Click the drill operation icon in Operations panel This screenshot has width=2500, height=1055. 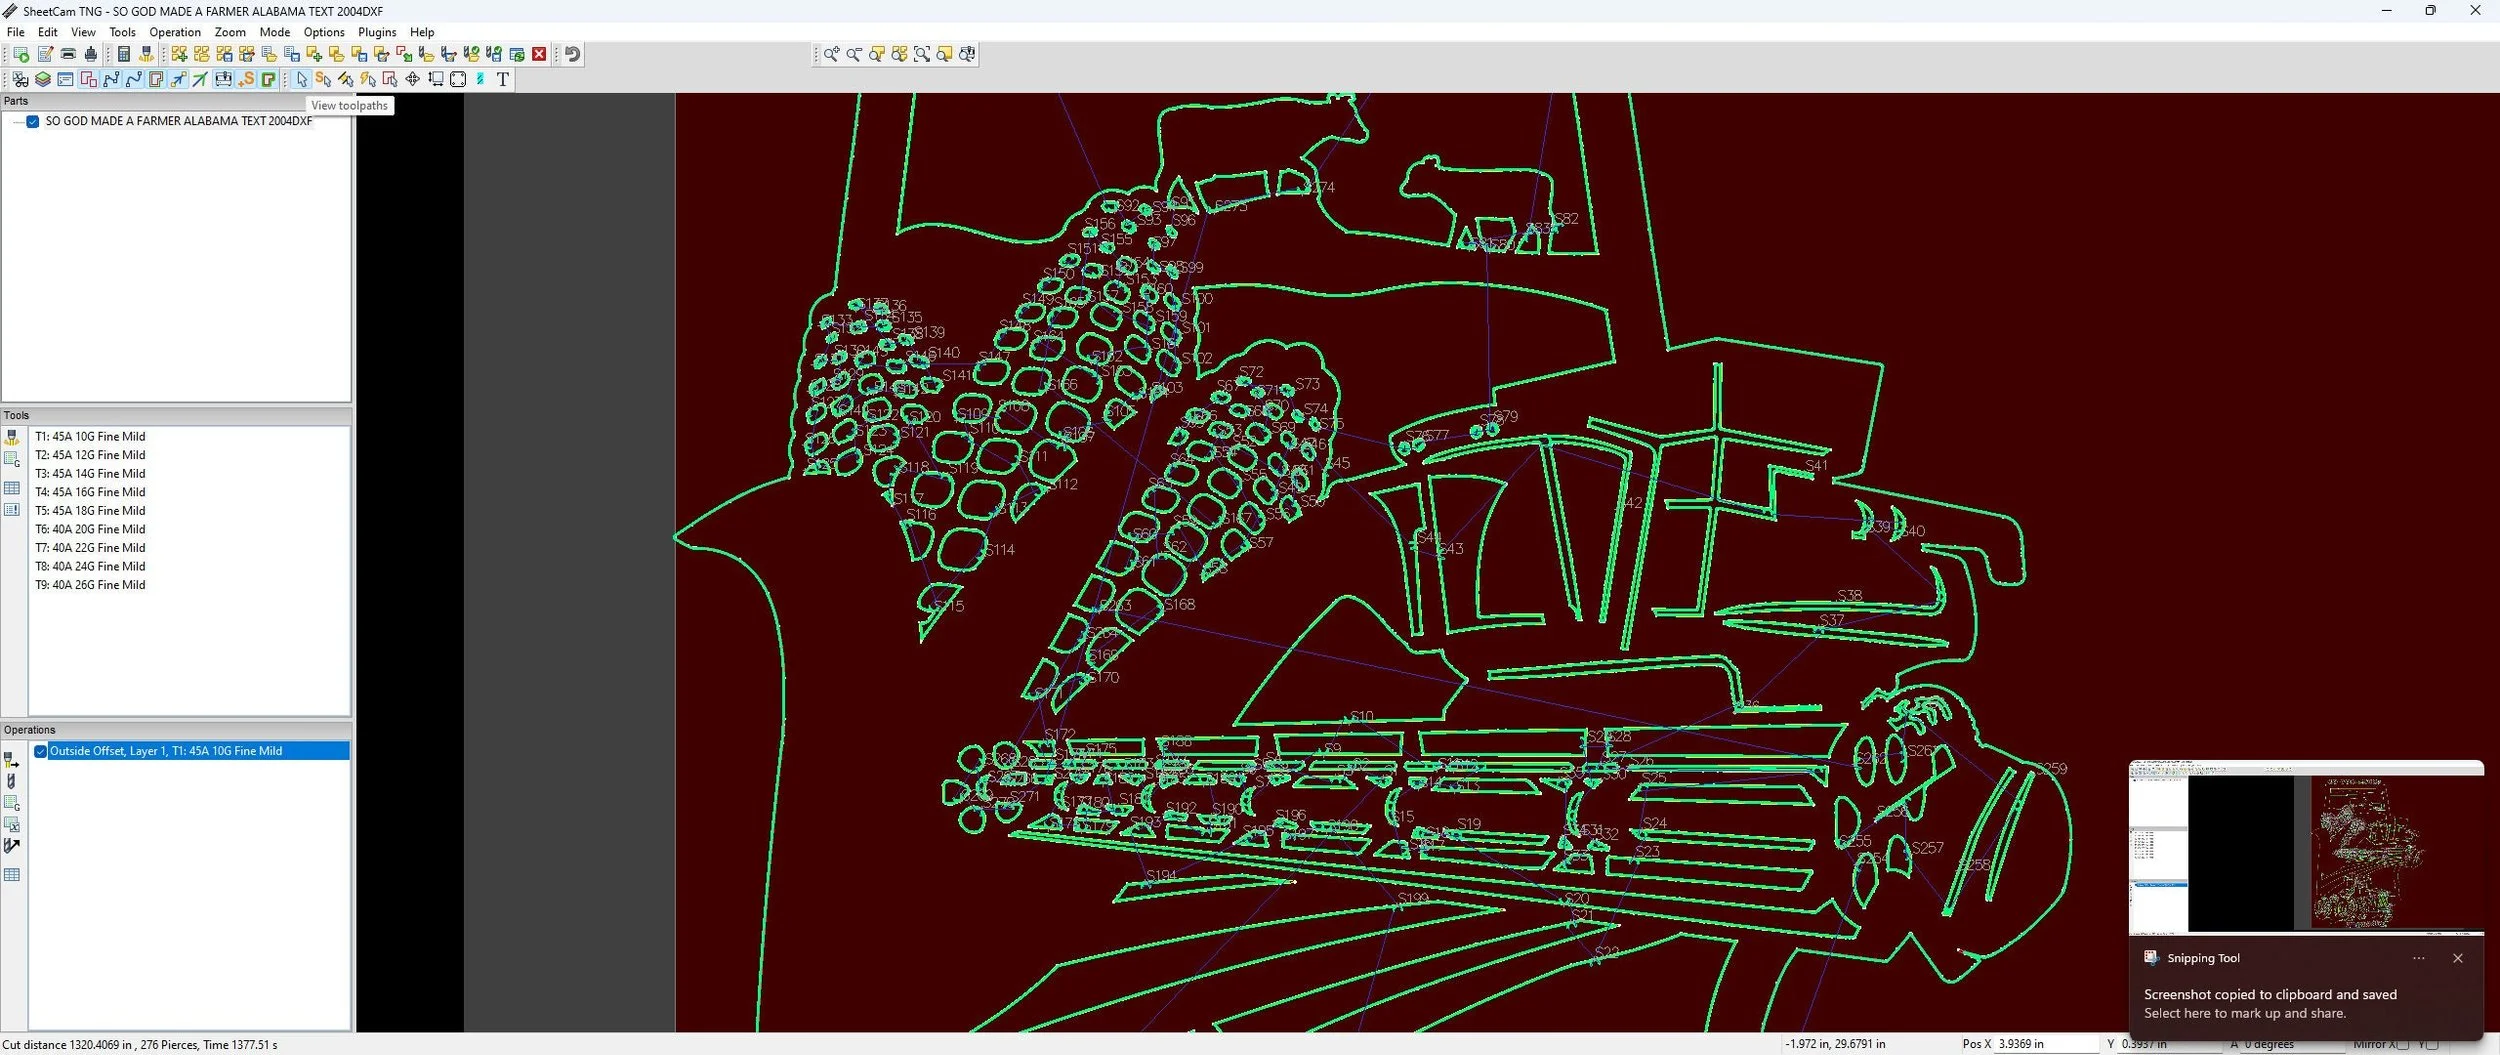tap(12, 781)
